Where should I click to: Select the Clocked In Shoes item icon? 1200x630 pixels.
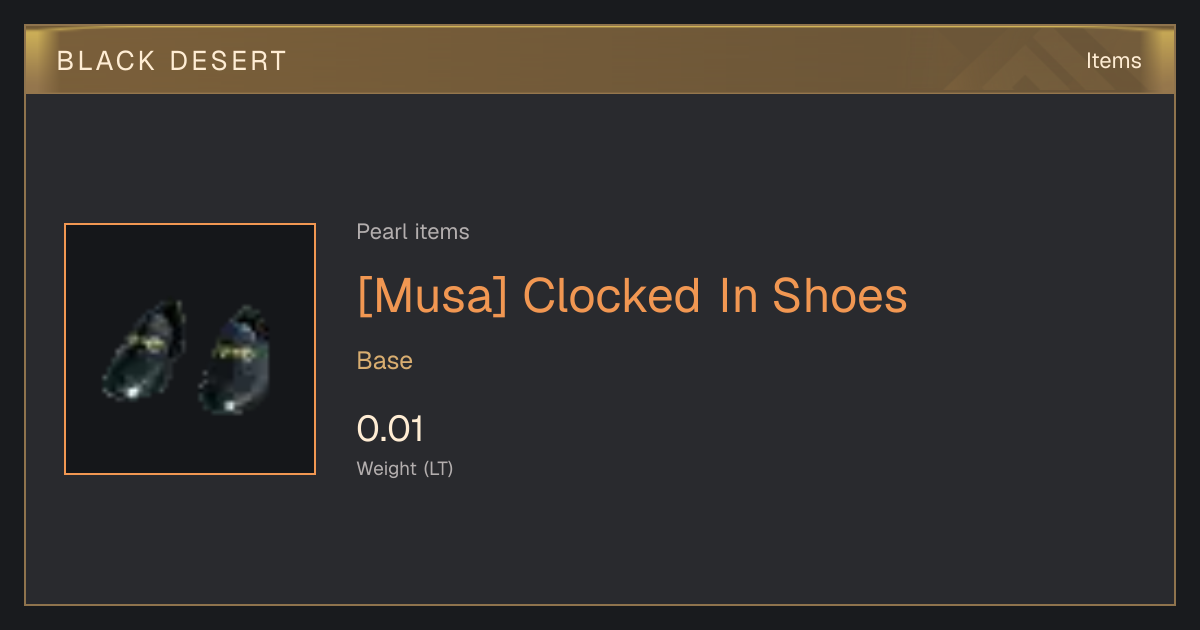click(190, 349)
